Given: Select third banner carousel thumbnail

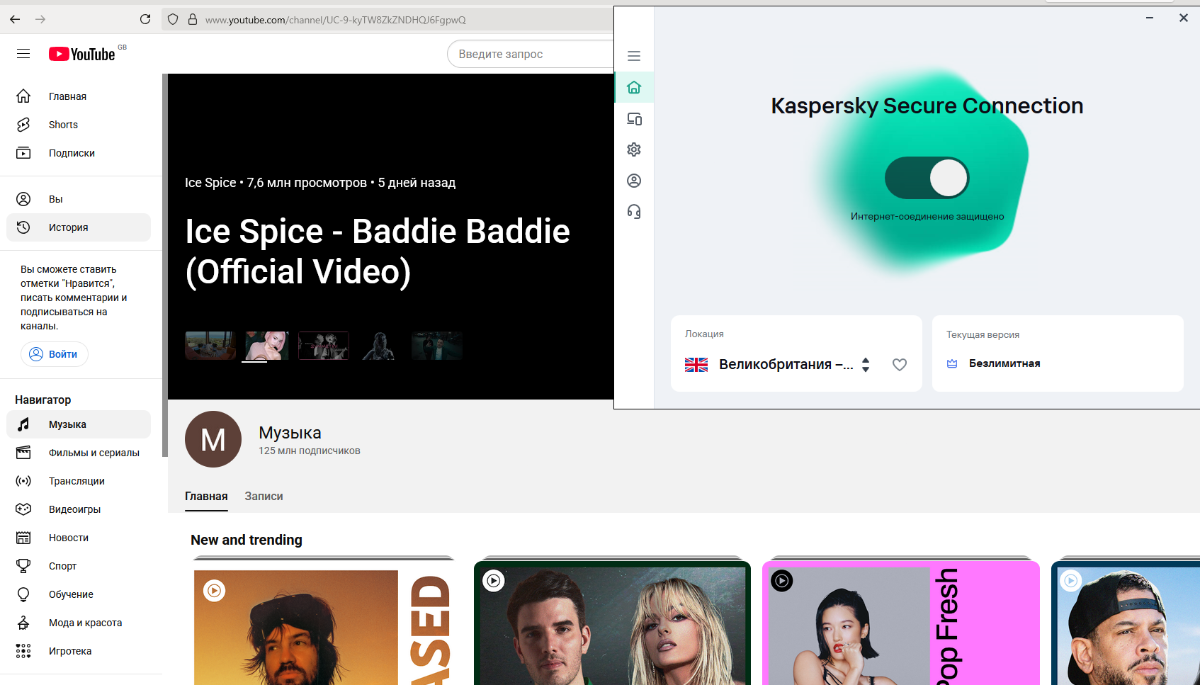Looking at the screenshot, I should pos(323,345).
